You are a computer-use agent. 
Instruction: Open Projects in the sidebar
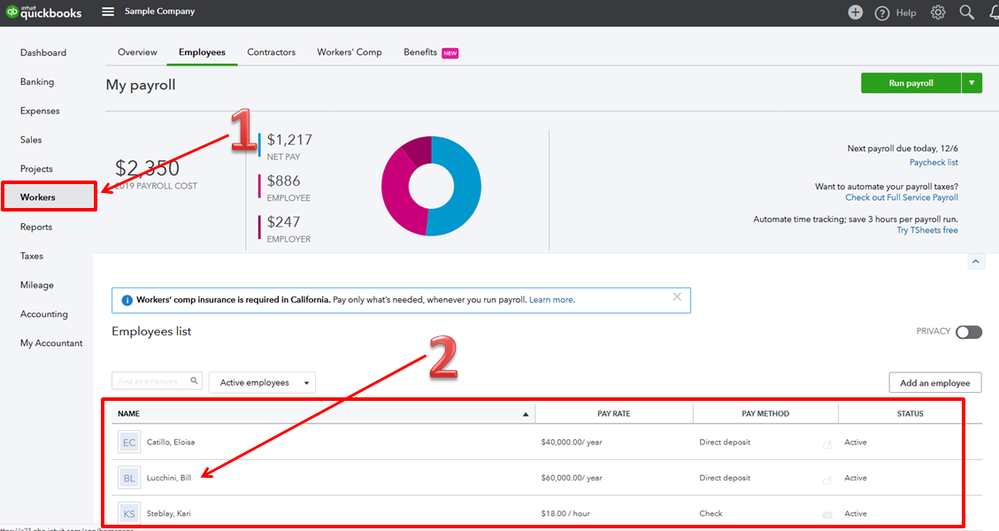click(x=36, y=169)
